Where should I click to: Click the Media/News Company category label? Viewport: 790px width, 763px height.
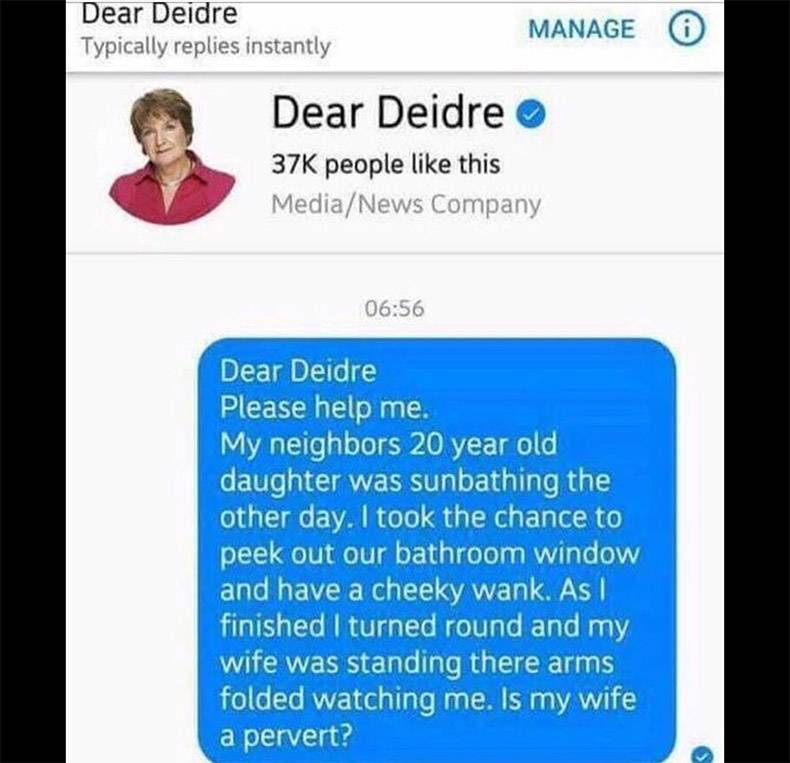[x=406, y=204]
